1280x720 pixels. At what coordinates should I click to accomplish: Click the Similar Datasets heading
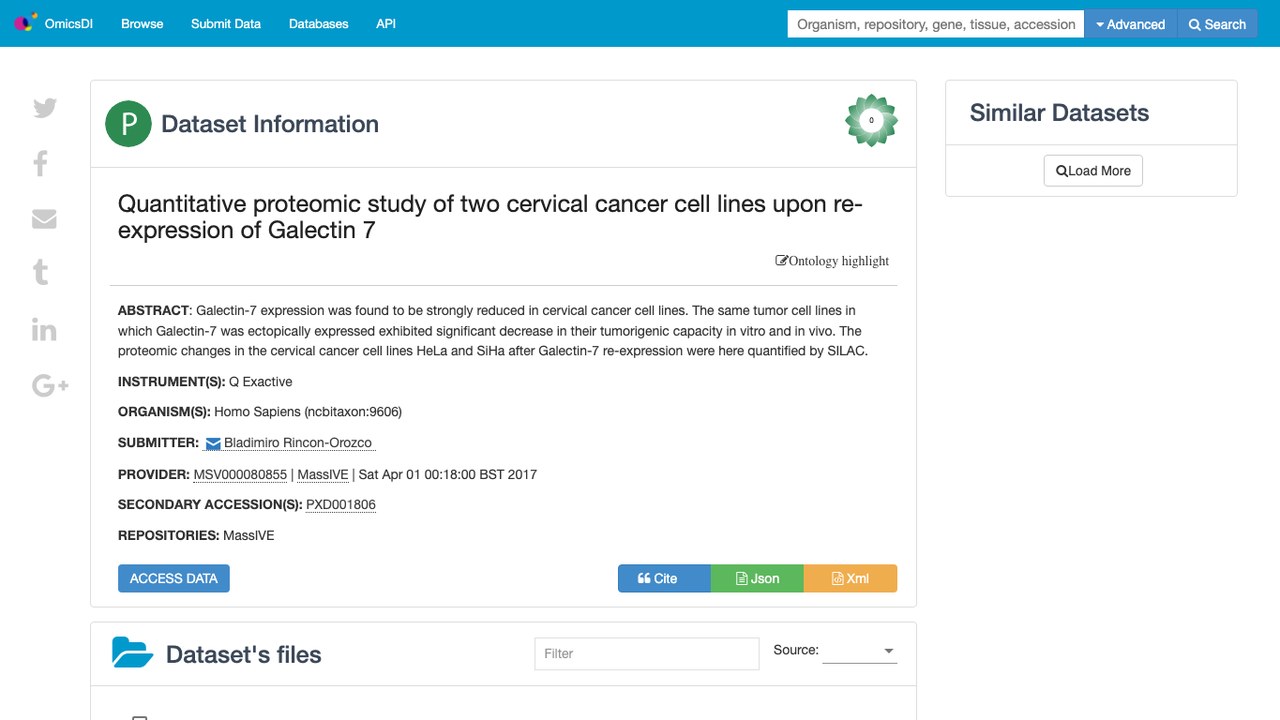pyautogui.click(x=1059, y=113)
